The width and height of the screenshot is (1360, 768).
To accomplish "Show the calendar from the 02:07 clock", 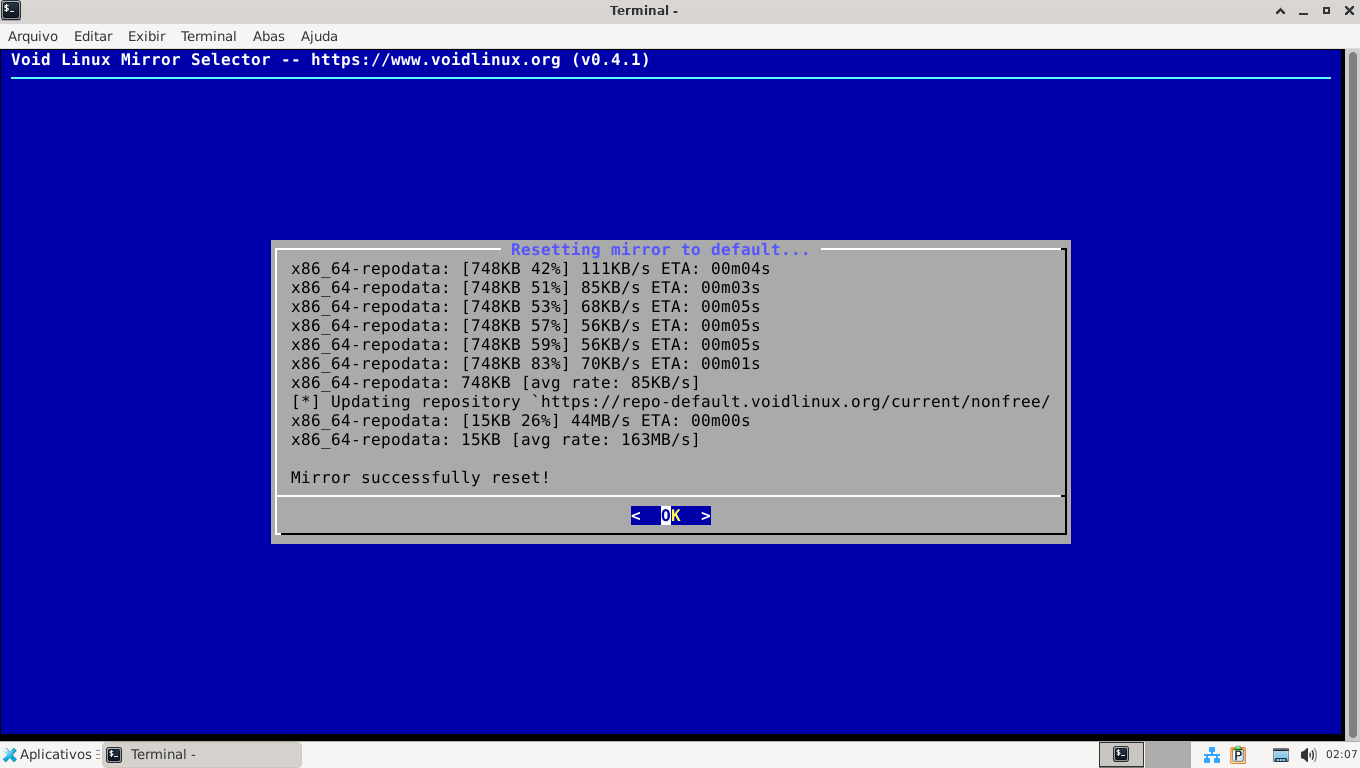I will pyautogui.click(x=1341, y=755).
